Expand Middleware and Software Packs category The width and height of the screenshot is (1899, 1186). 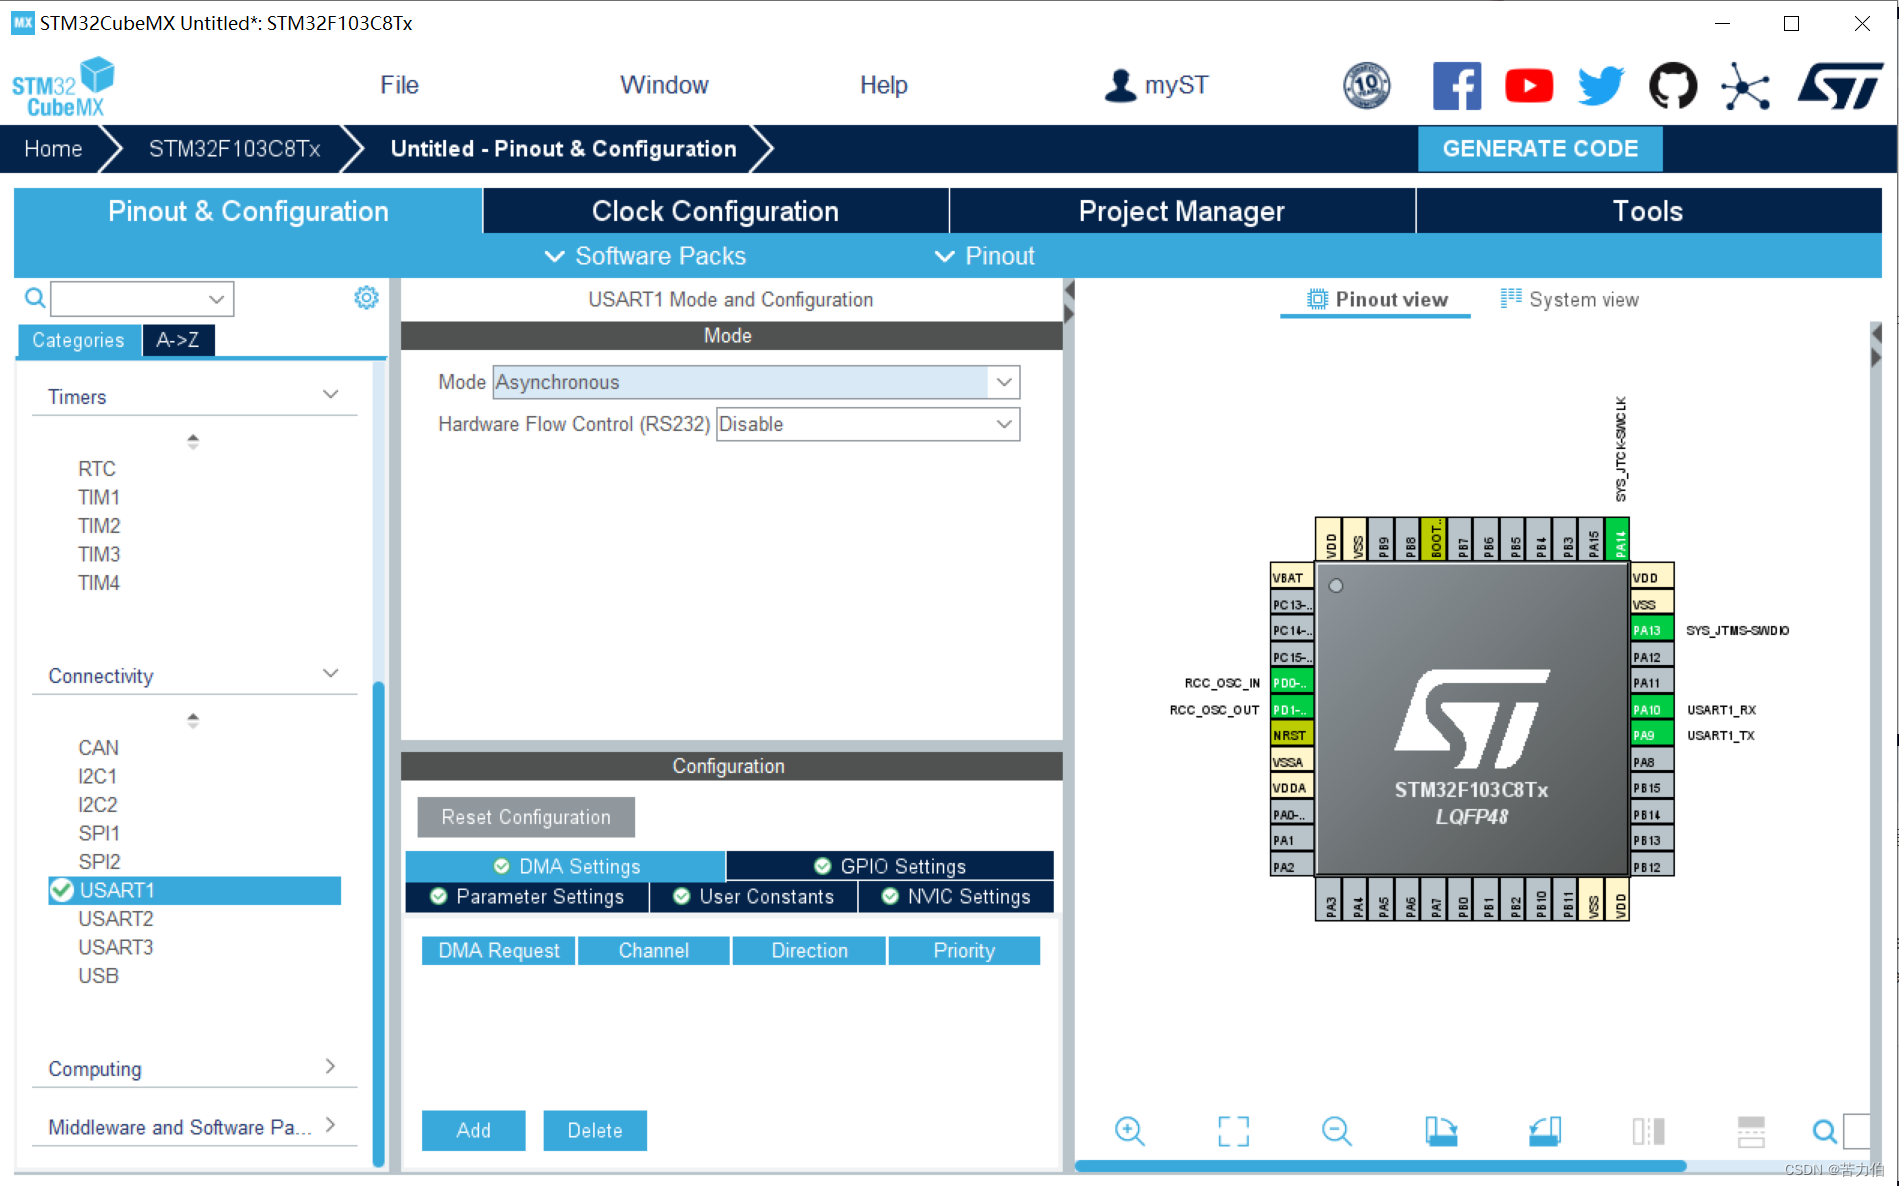330,1125
